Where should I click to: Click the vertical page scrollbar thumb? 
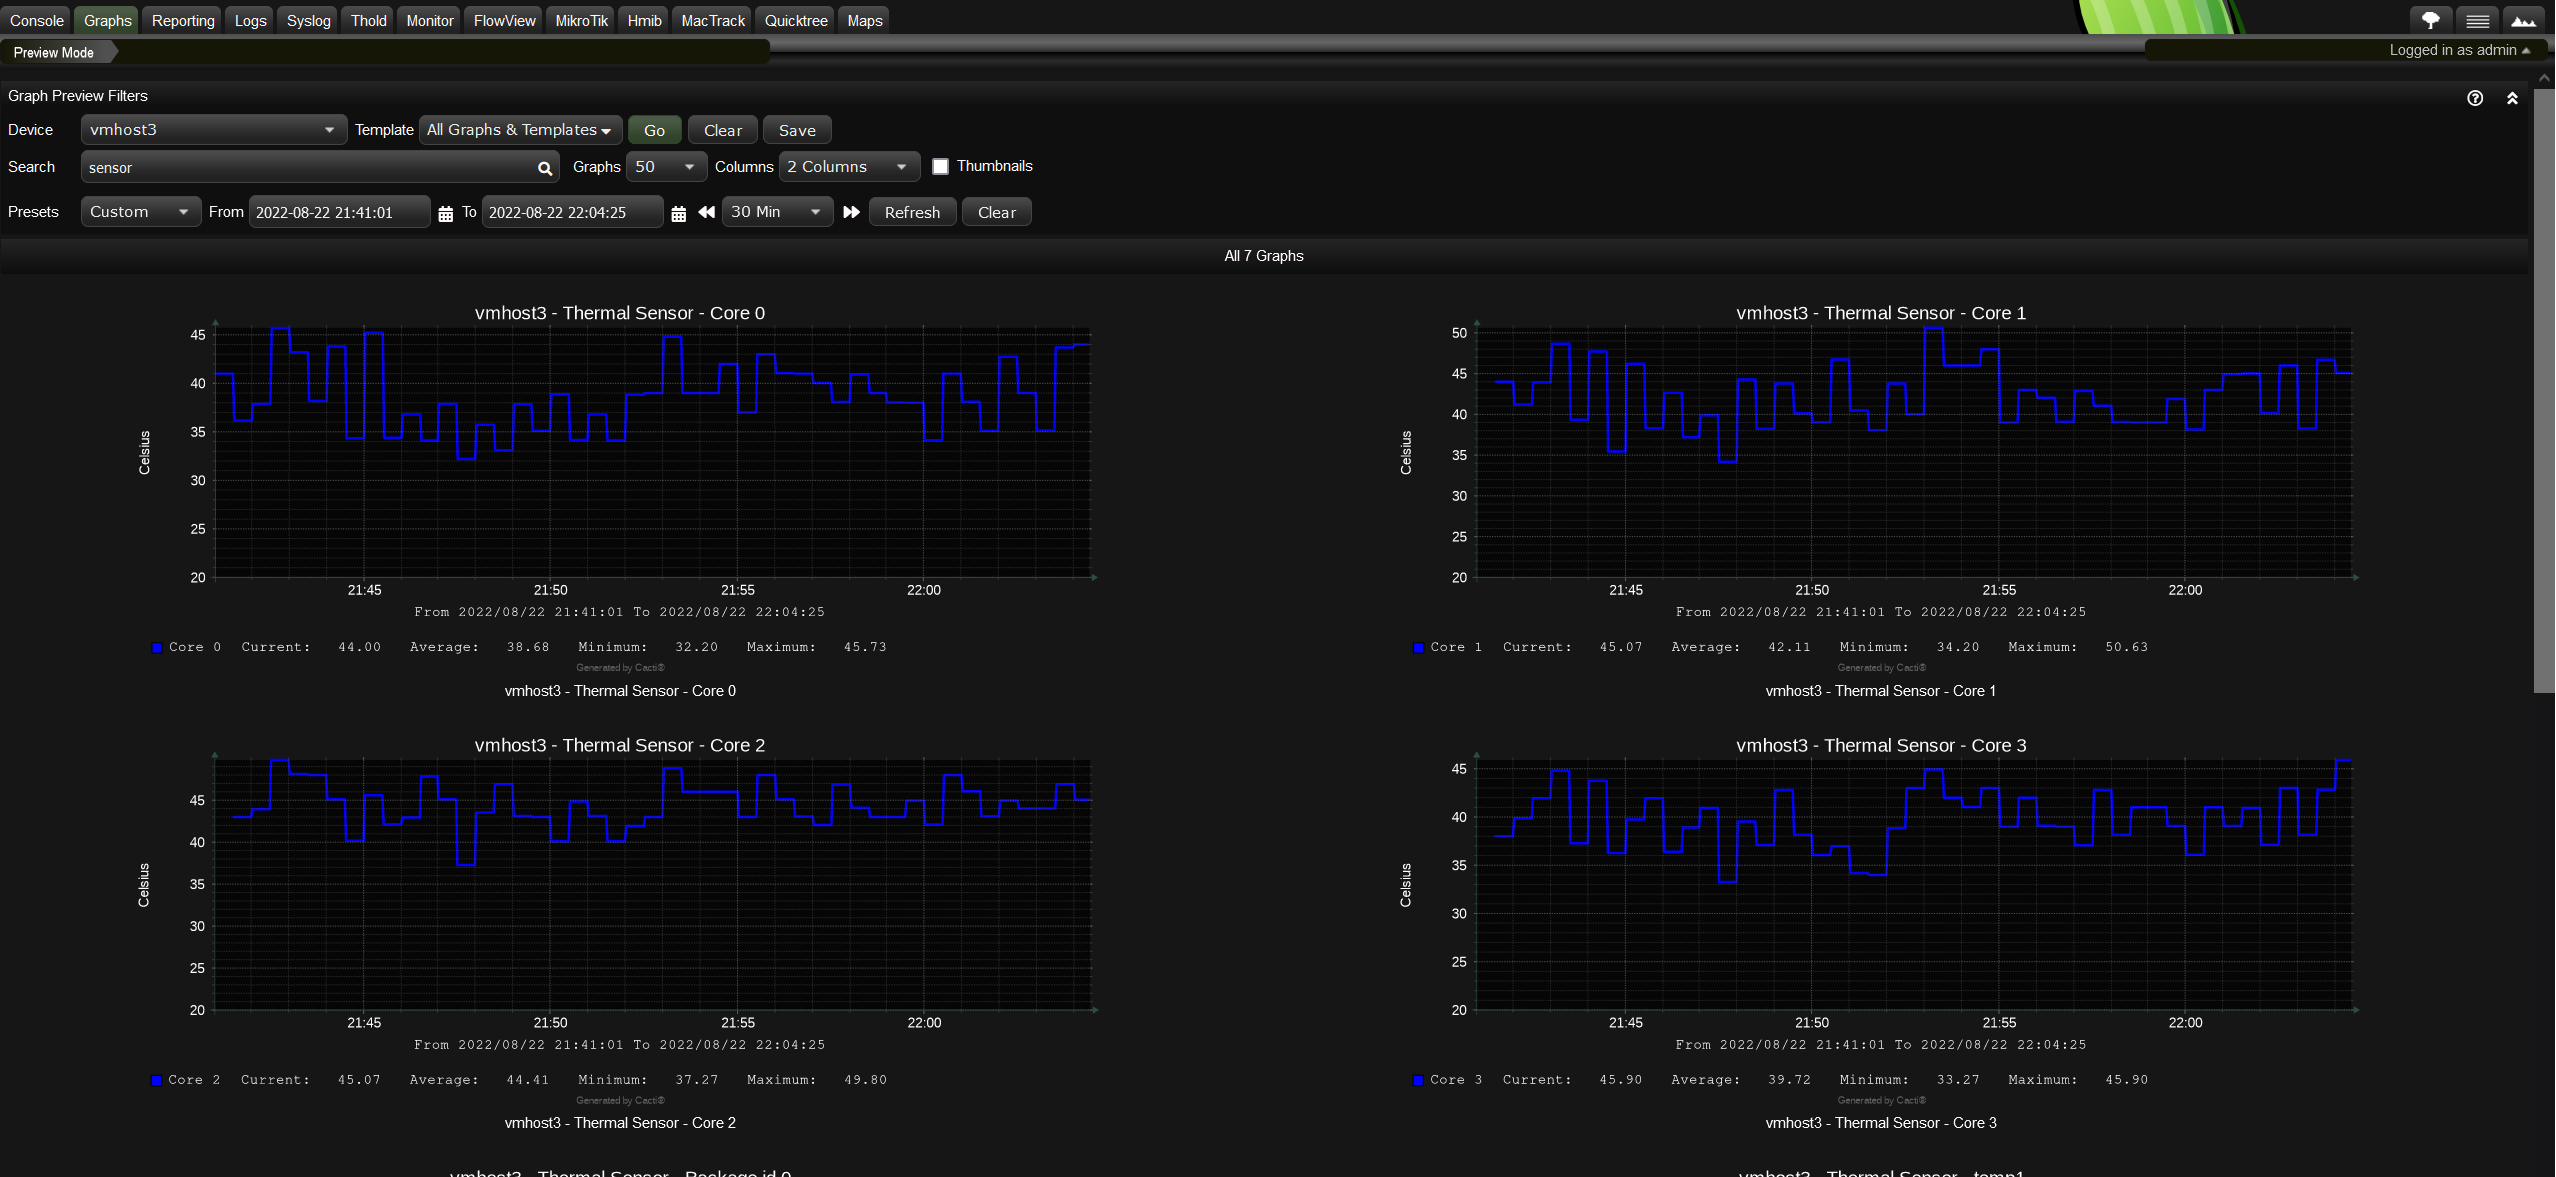[x=2544, y=390]
